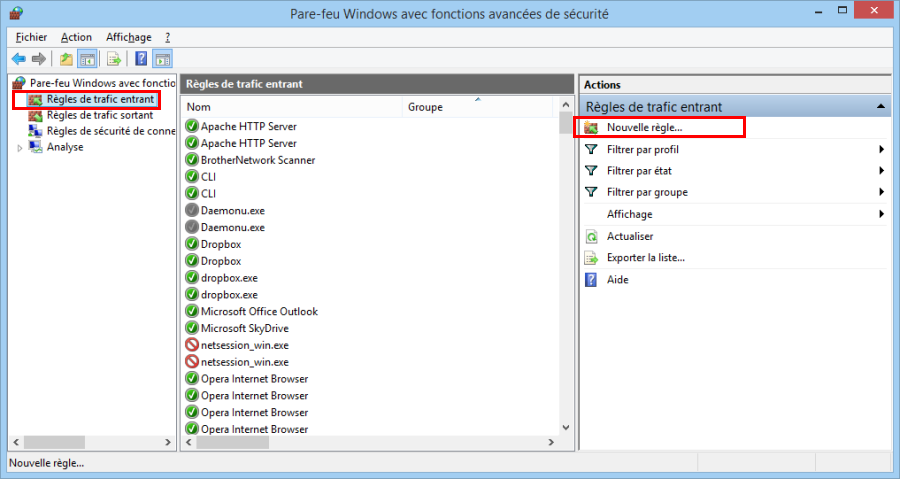Click Filtrer par état action
The image size is (900, 479).
639,170
